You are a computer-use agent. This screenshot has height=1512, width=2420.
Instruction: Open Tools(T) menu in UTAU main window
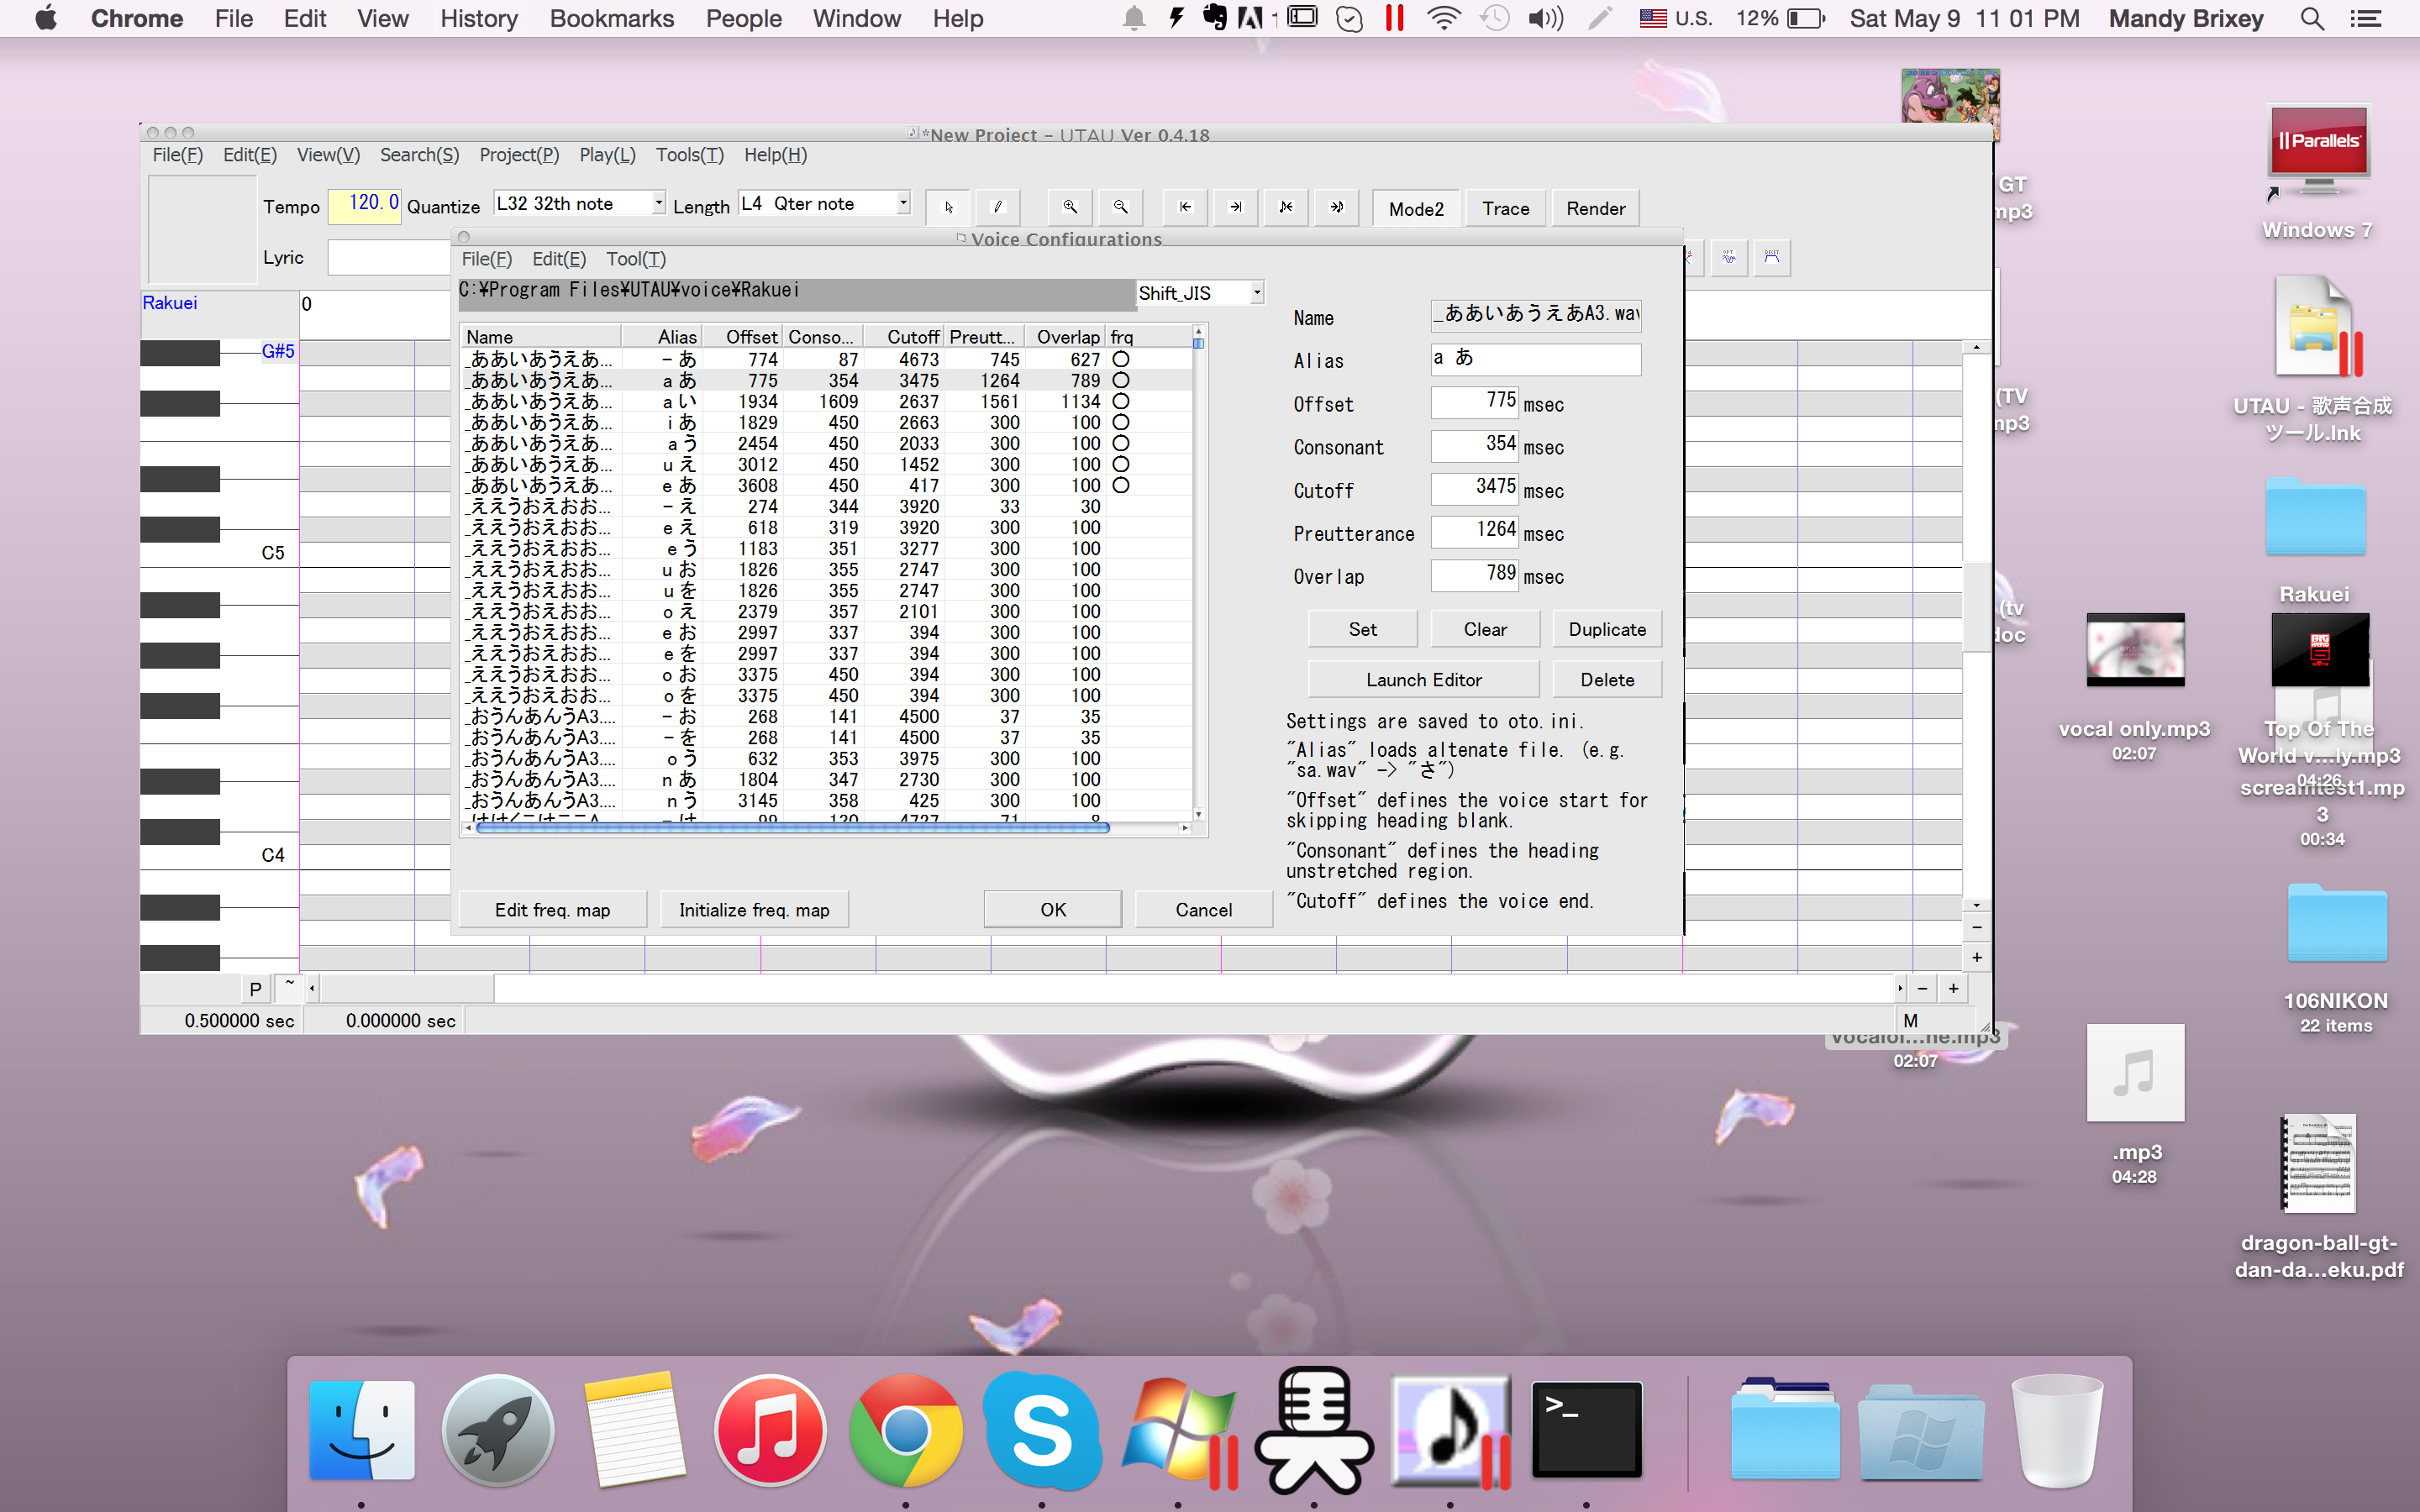pos(689,155)
